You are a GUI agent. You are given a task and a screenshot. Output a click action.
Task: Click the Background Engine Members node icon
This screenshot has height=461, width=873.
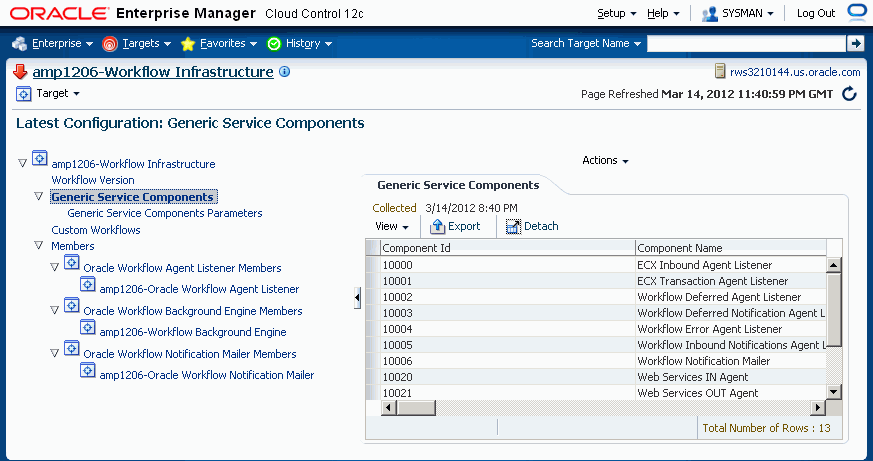72,305
